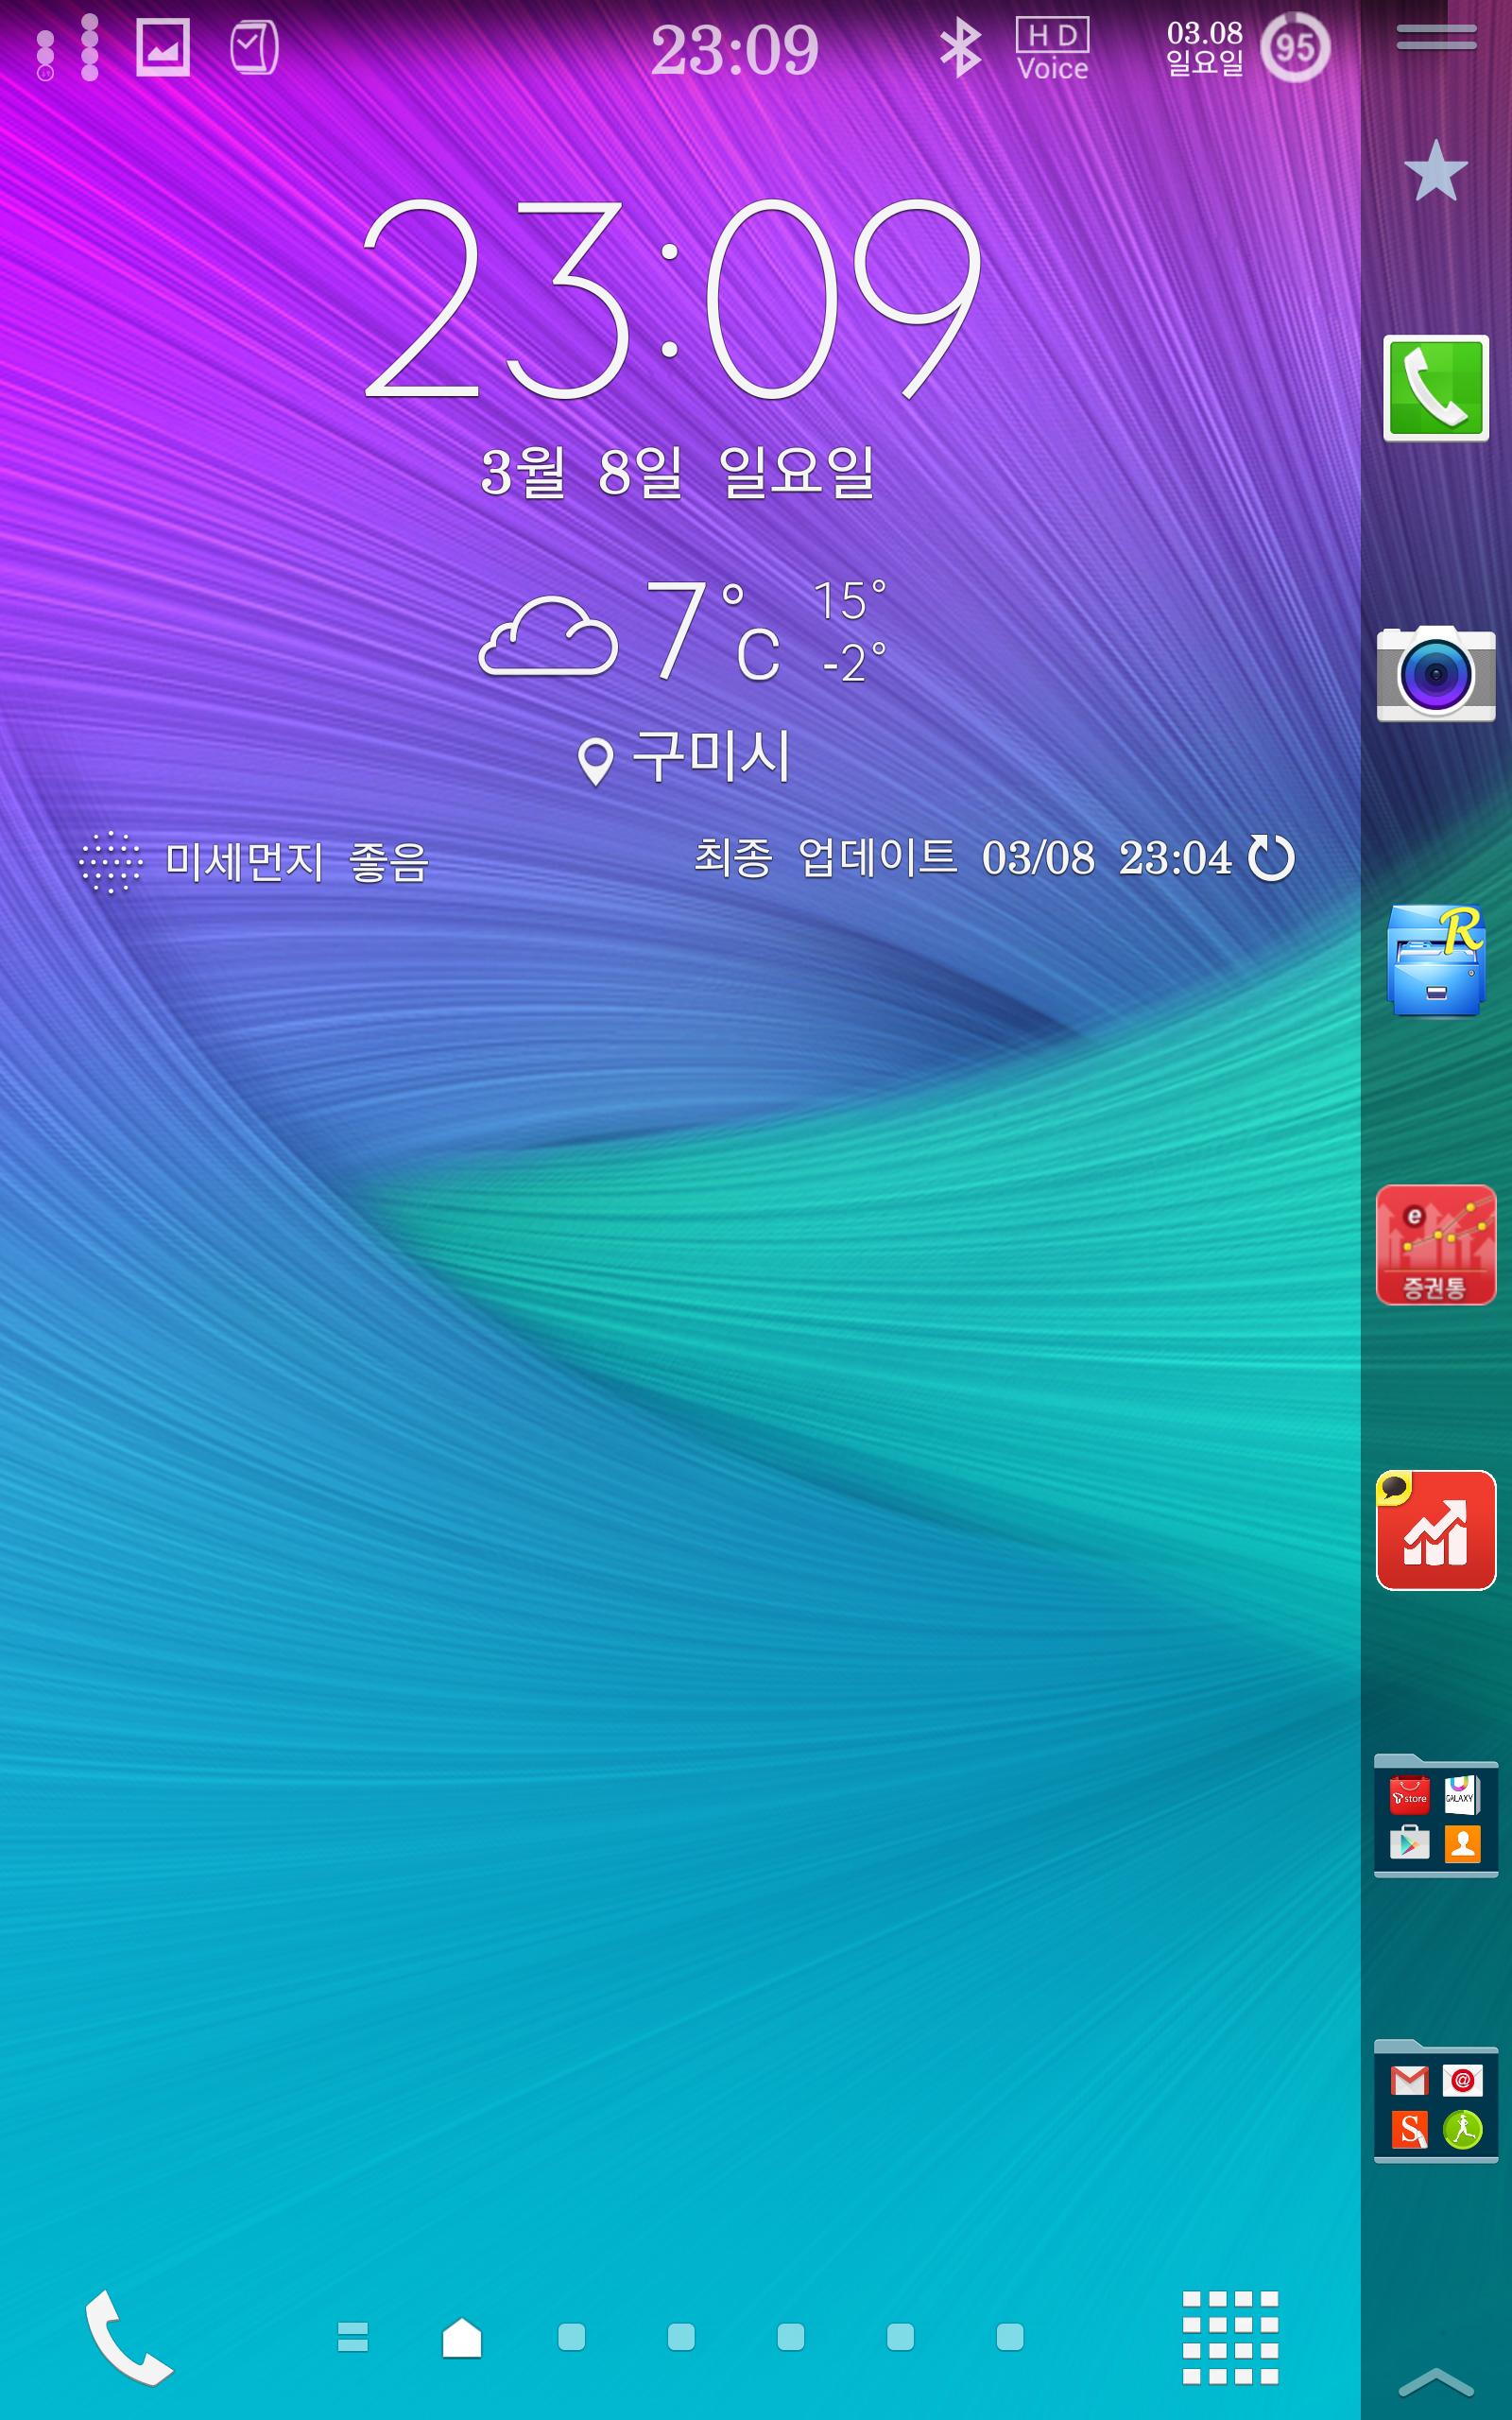
Task: Tap the 95 percent battery indicator
Action: tap(1294, 47)
